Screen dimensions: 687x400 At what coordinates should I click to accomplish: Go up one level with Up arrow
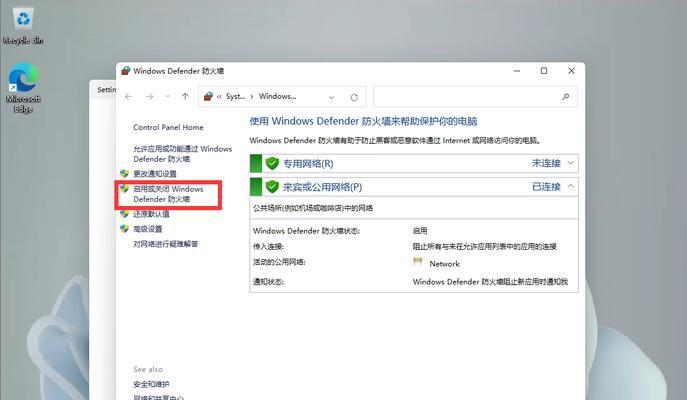point(185,96)
